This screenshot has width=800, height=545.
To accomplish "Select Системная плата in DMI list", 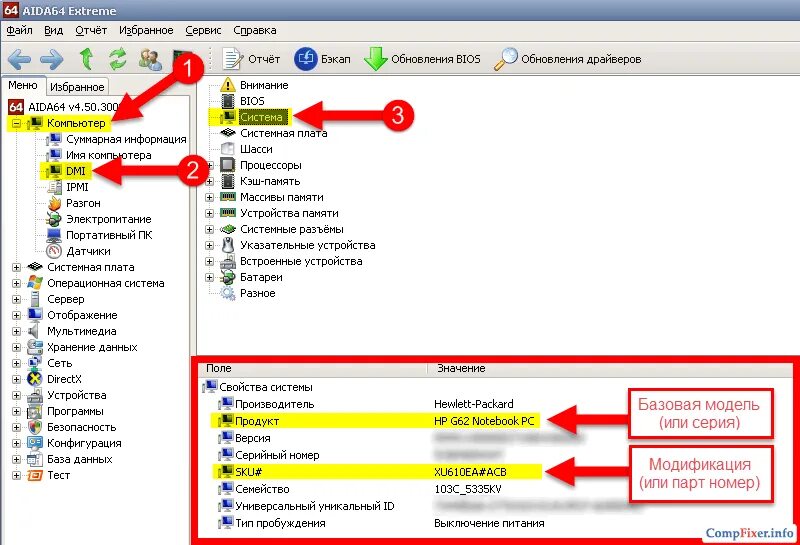I will pyautogui.click(x=284, y=133).
